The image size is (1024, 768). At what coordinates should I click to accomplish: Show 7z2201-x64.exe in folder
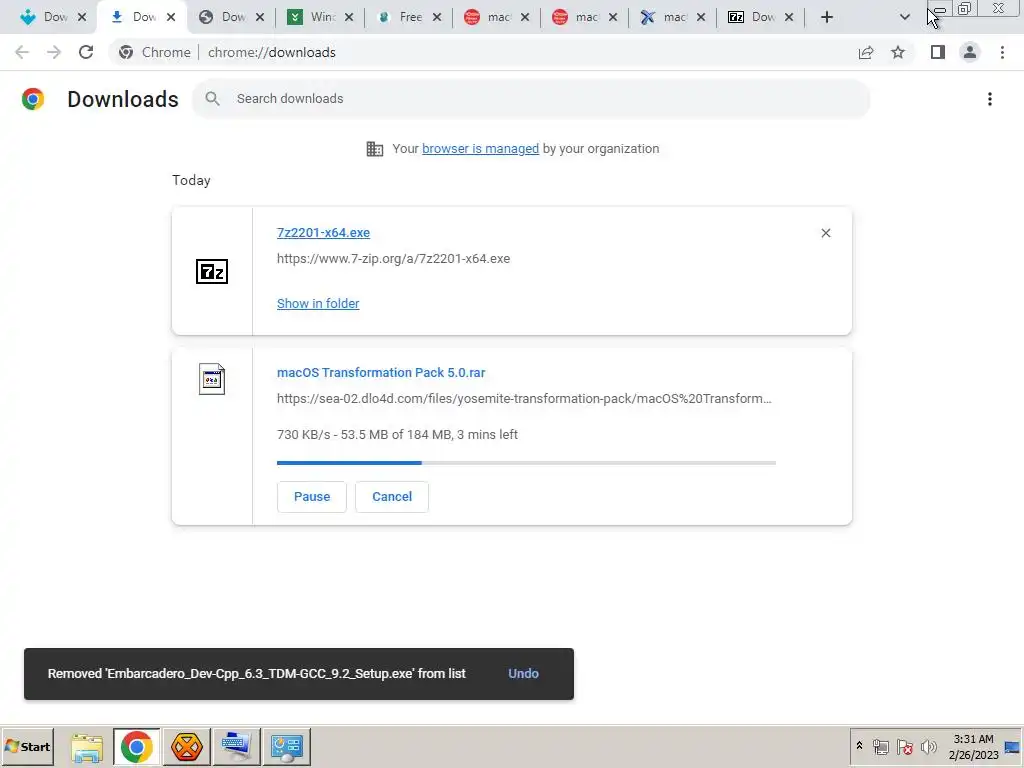coord(318,304)
